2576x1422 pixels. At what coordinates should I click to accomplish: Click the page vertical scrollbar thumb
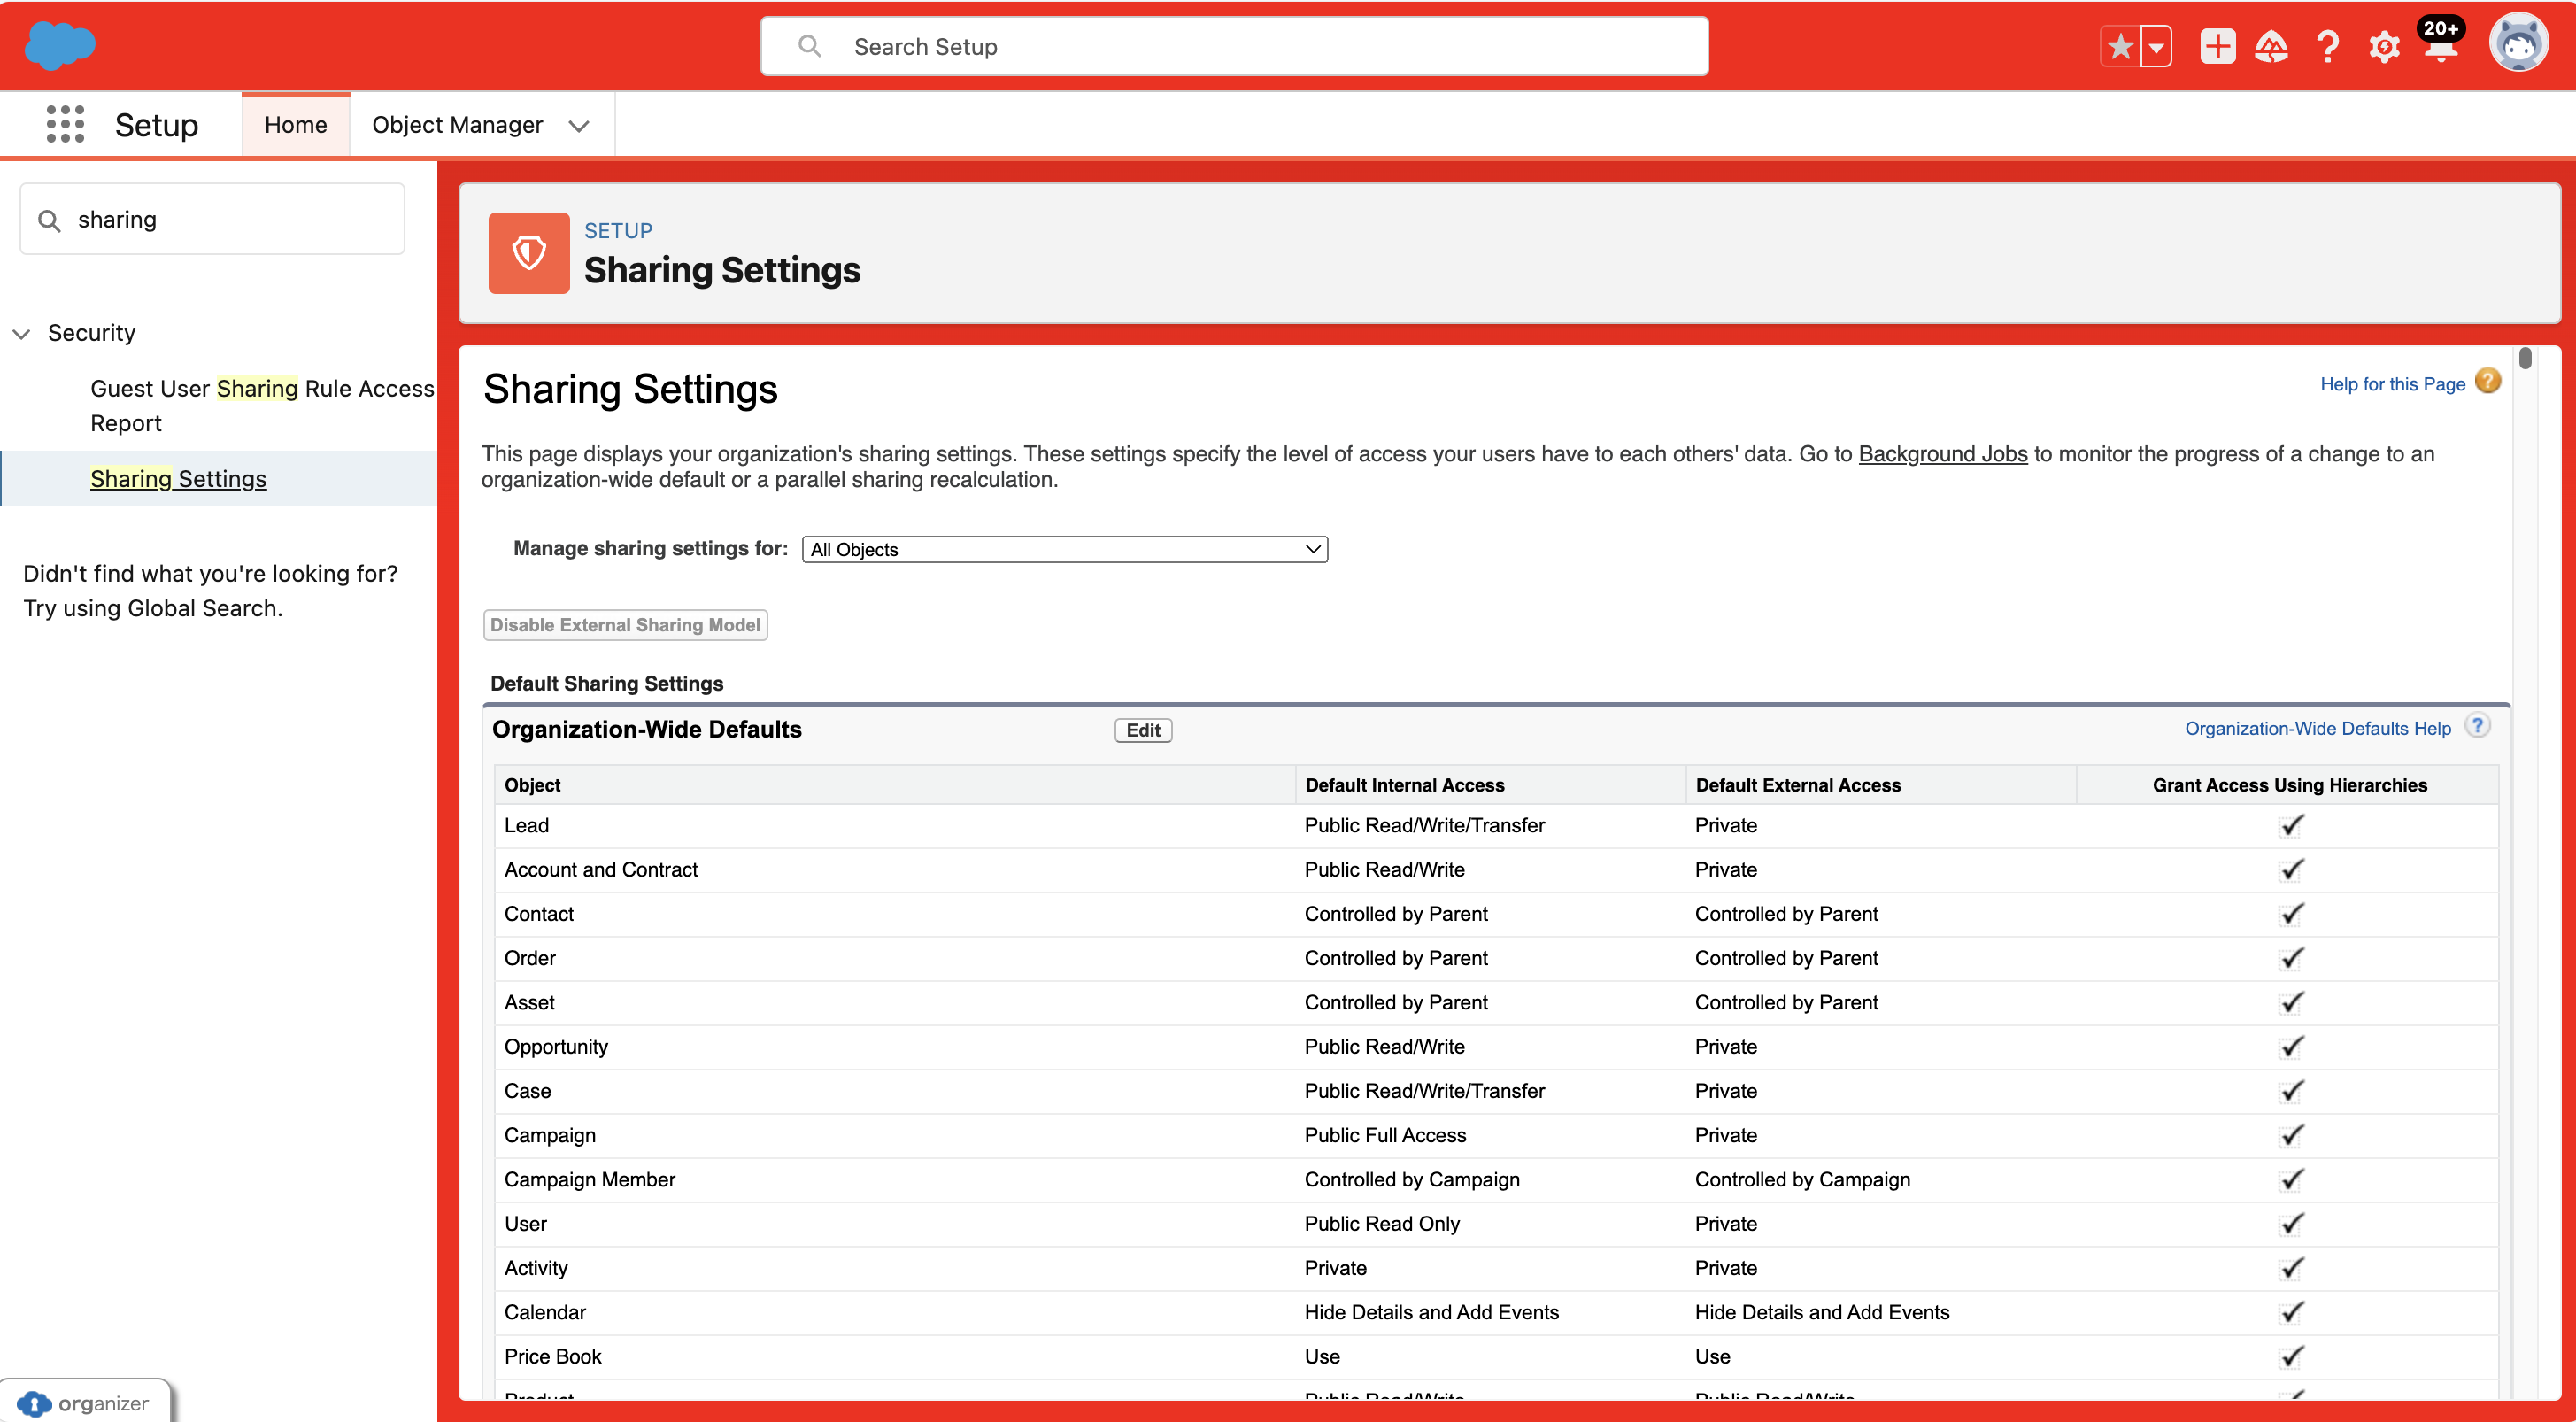(x=2525, y=358)
